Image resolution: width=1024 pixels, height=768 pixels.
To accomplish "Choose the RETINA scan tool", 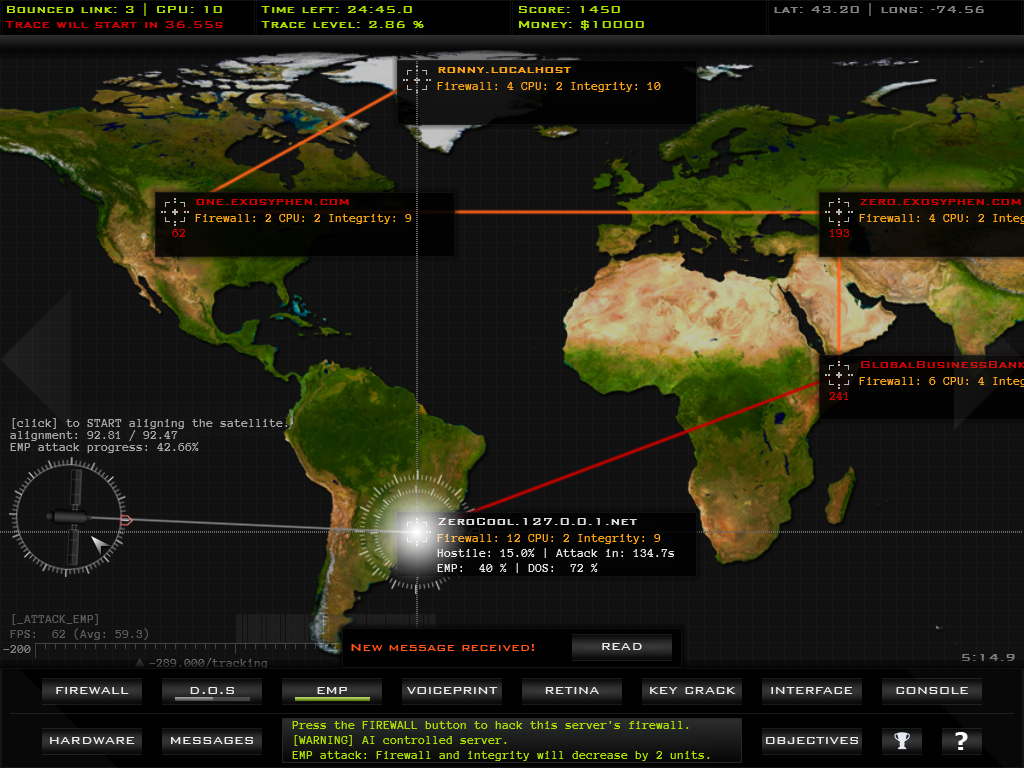I will 572,691.
